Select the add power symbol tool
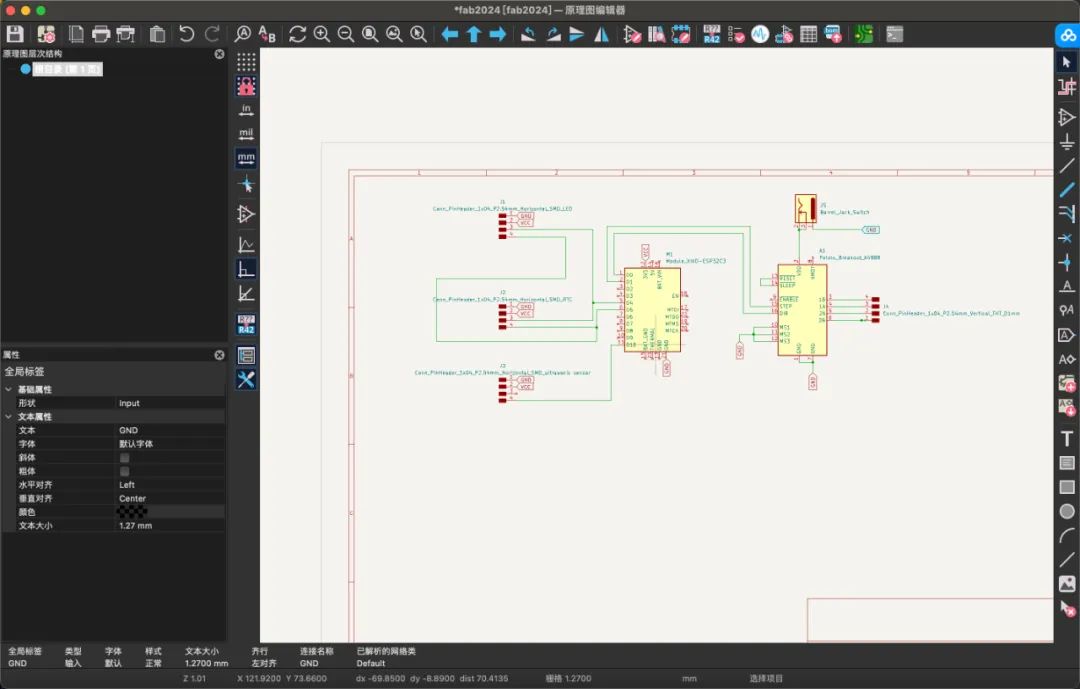The image size is (1080, 689). [x=1066, y=142]
